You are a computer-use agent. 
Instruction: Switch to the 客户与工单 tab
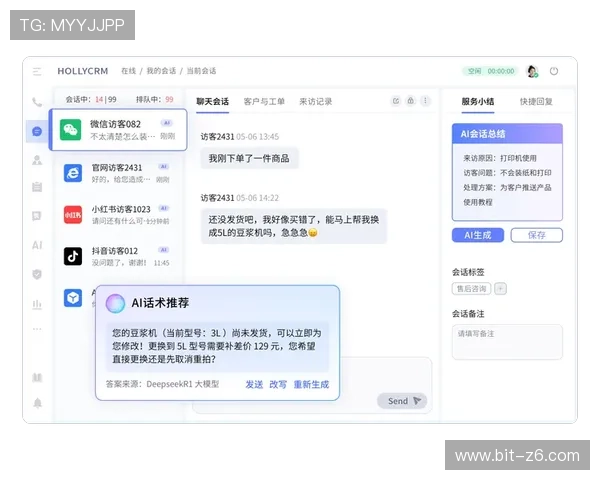pyautogui.click(x=264, y=102)
